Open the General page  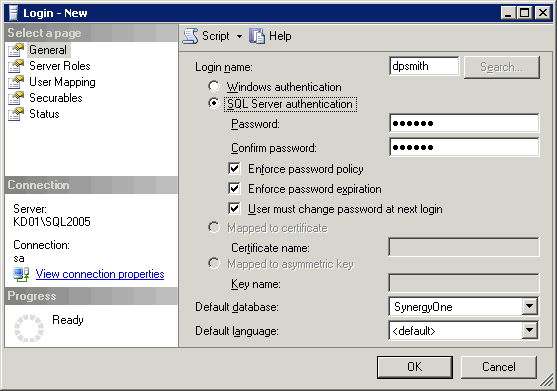(48, 50)
